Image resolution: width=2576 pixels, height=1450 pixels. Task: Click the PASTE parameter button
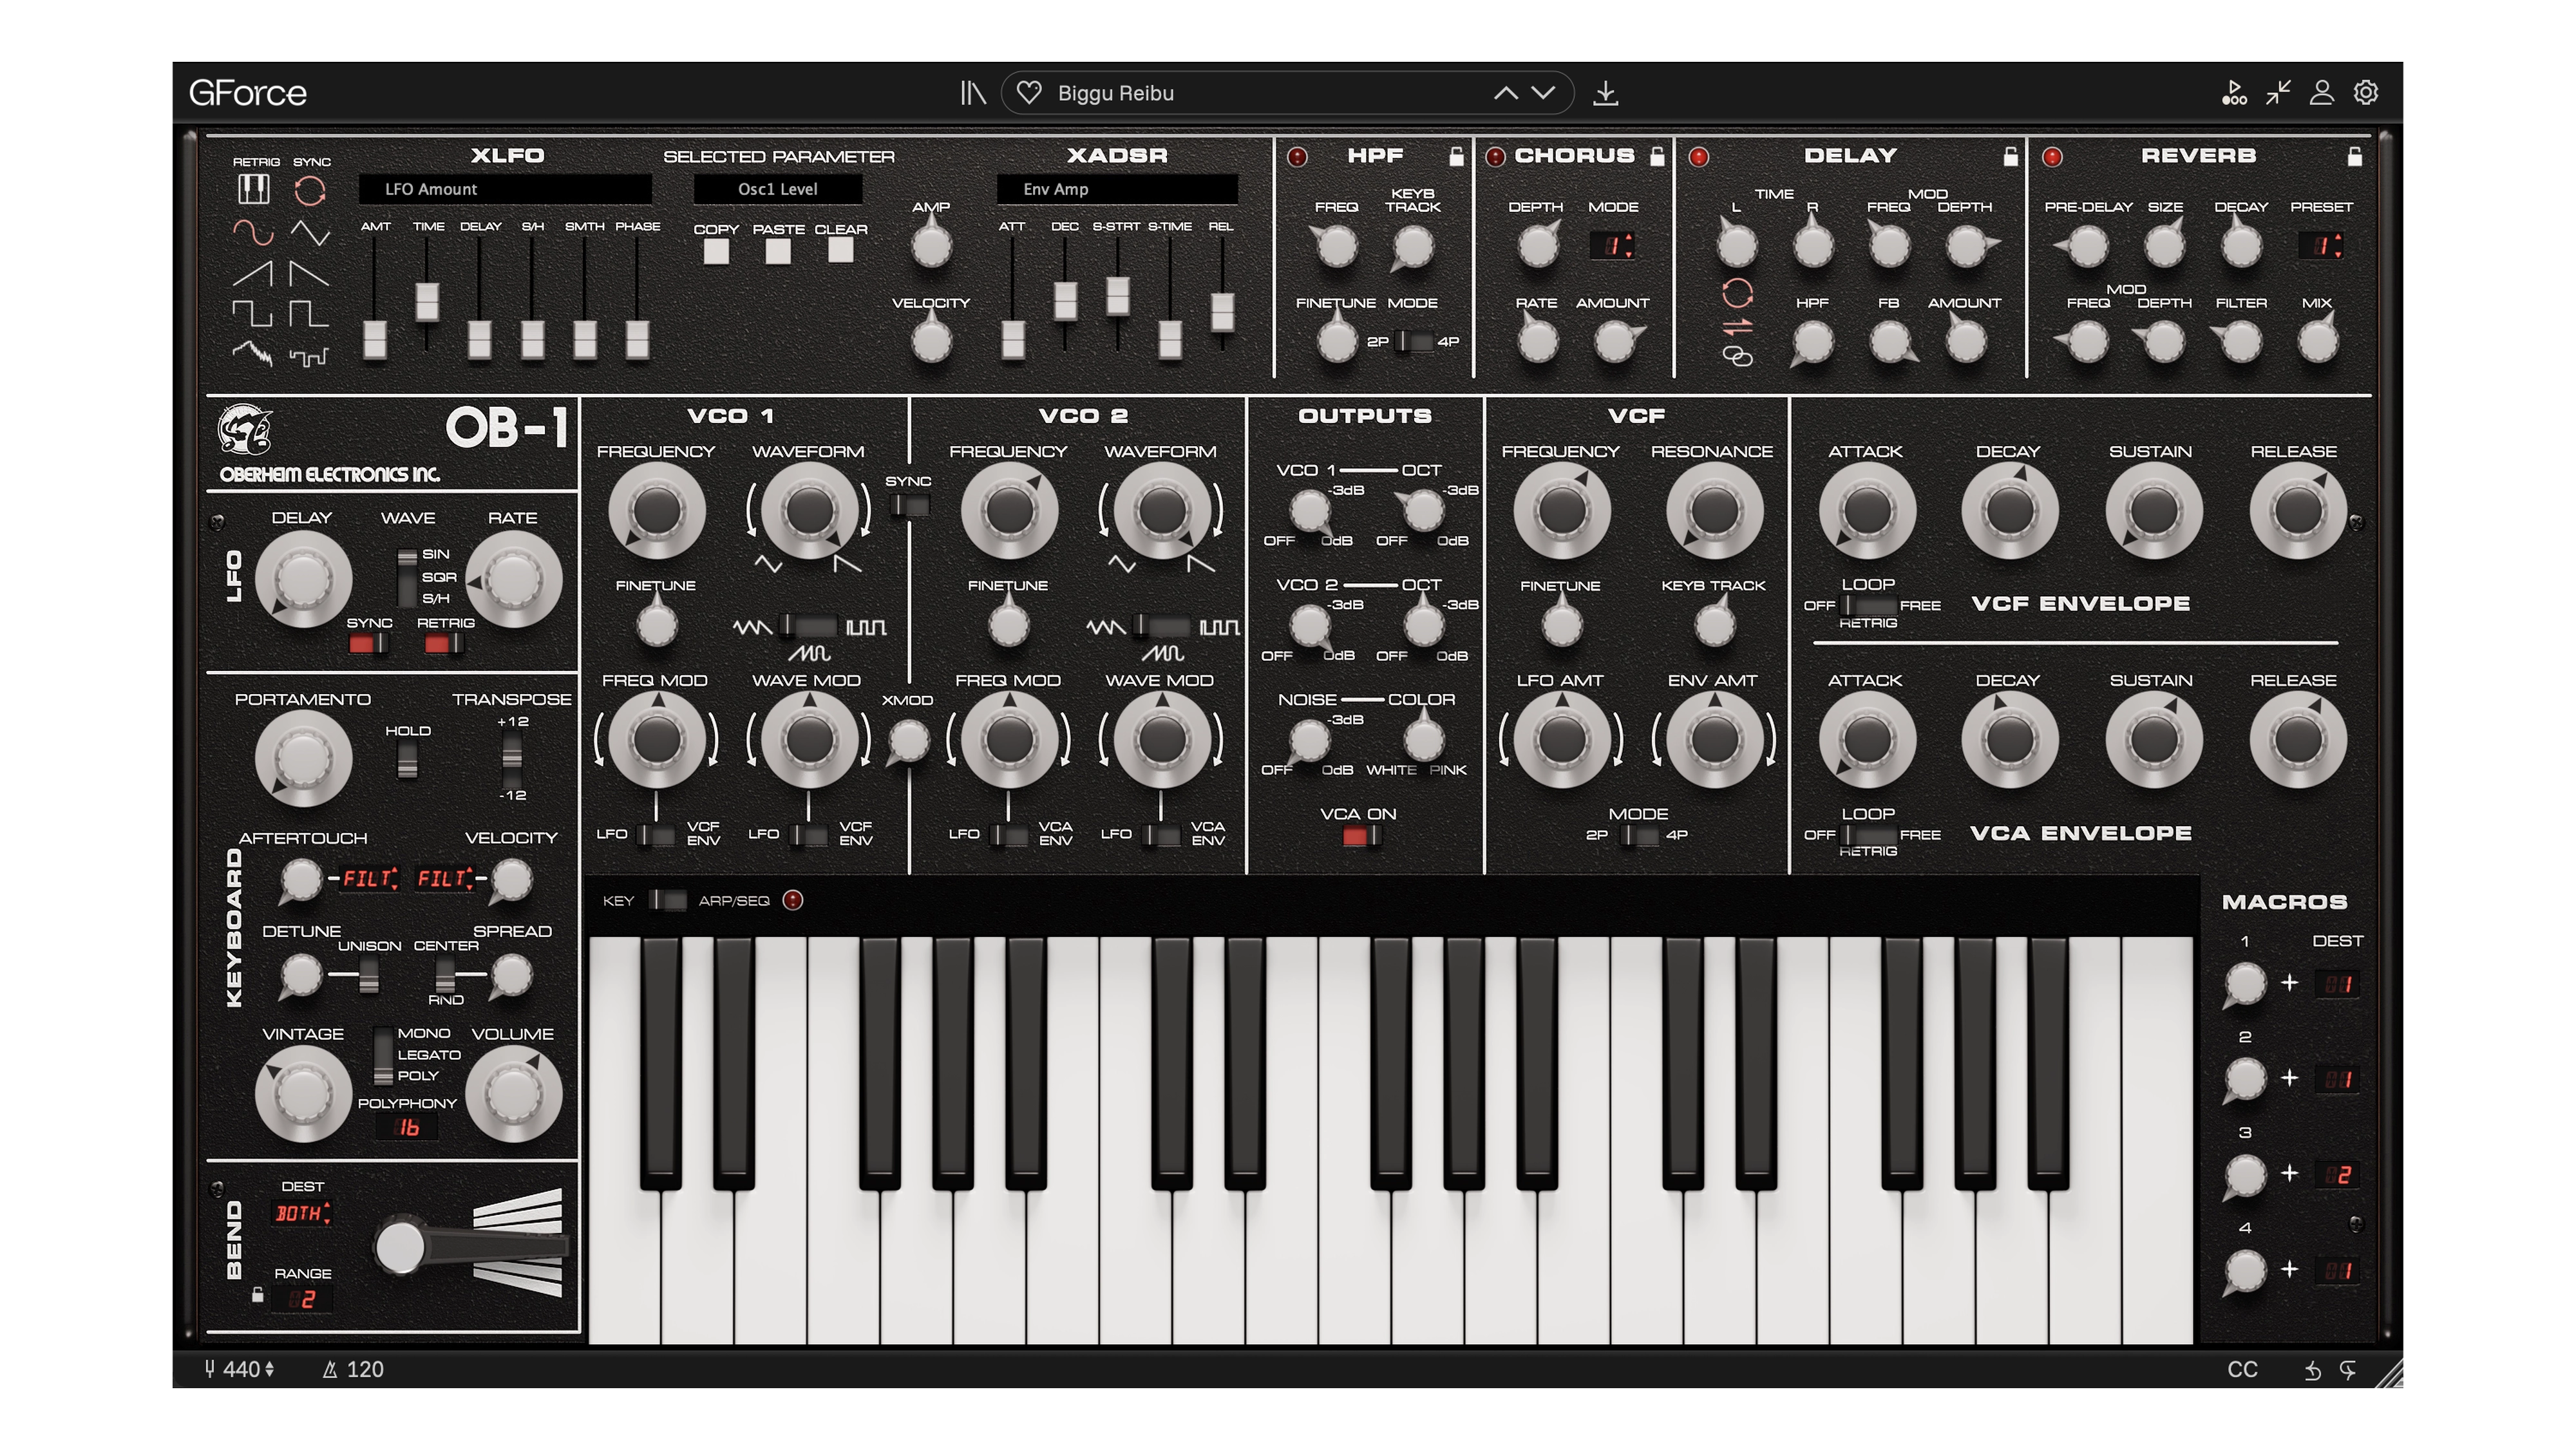tap(778, 251)
